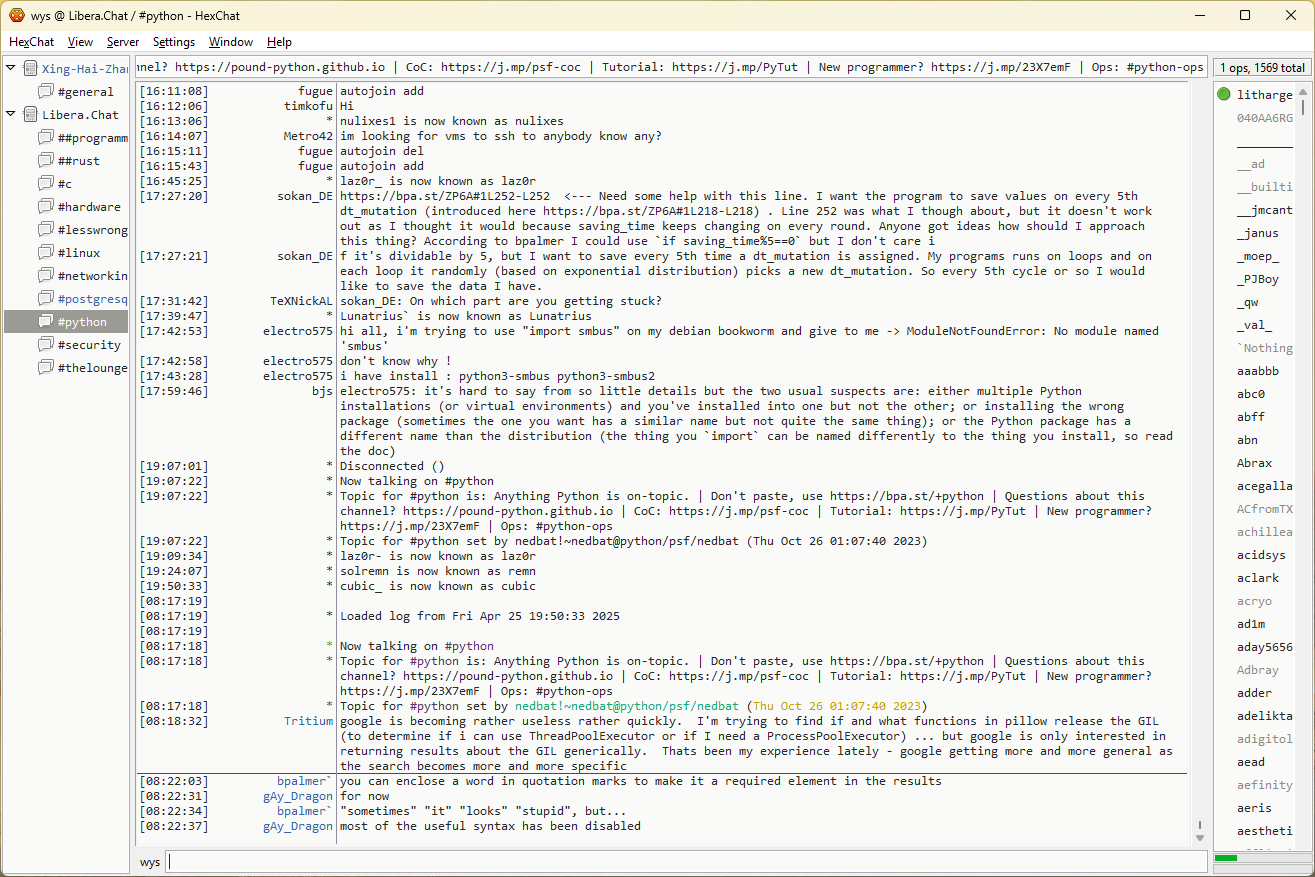1315x877 pixels.
Task: Click the Xing-Hai-Zhan server network icon
Action: [x=30, y=69]
